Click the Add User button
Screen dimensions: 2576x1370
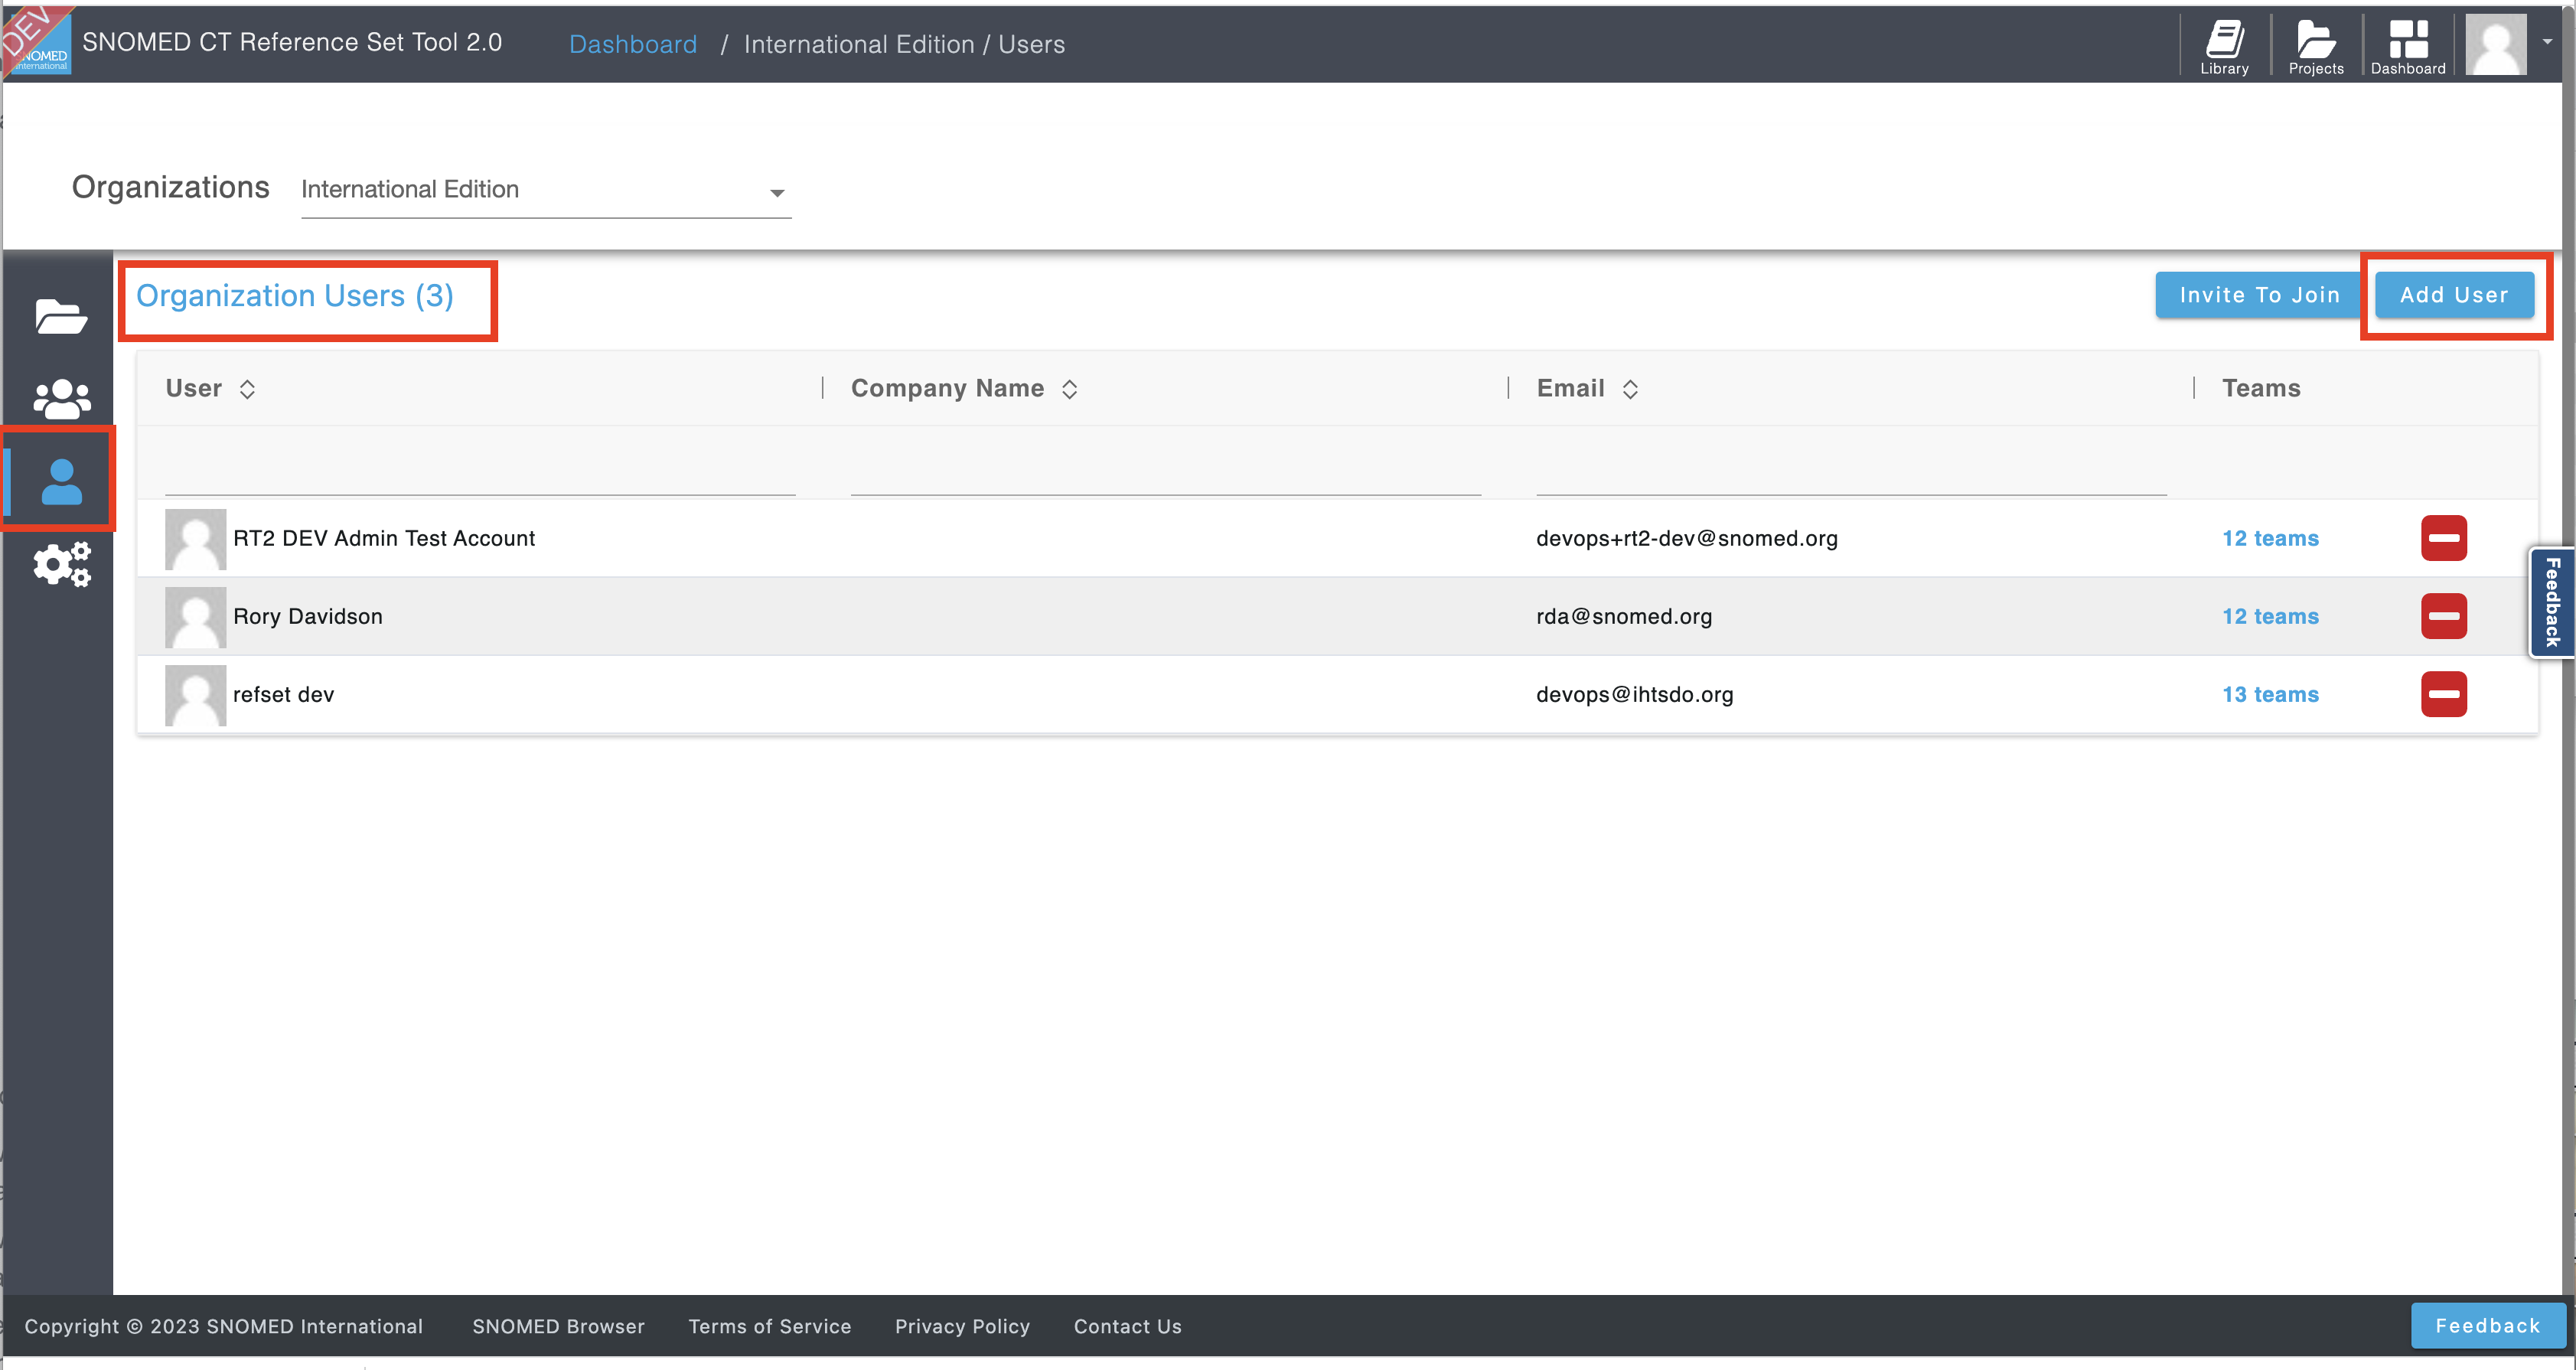click(x=2454, y=295)
